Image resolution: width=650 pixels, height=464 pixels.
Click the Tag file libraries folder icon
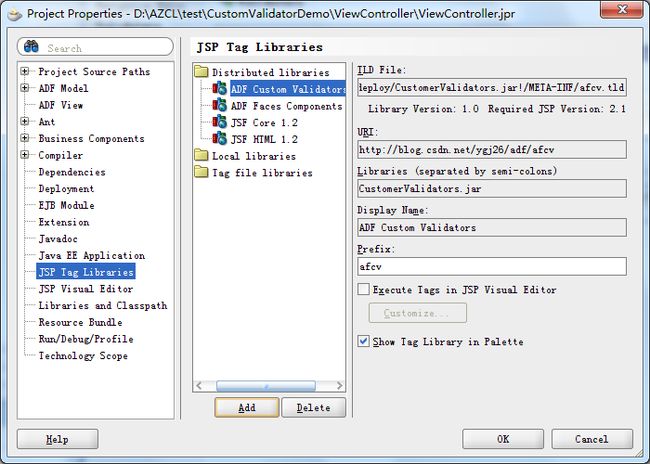click(201, 172)
